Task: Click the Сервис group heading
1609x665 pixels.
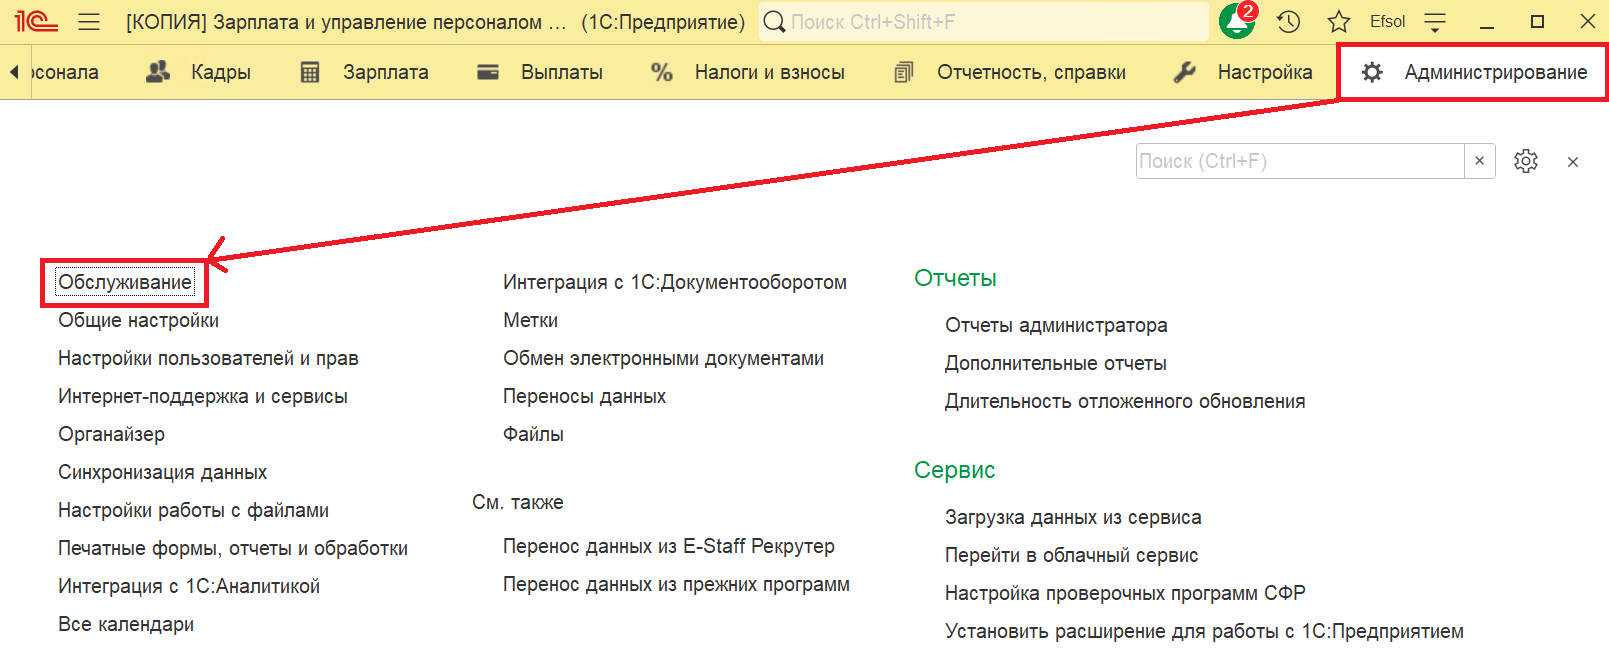Action: pos(954,470)
